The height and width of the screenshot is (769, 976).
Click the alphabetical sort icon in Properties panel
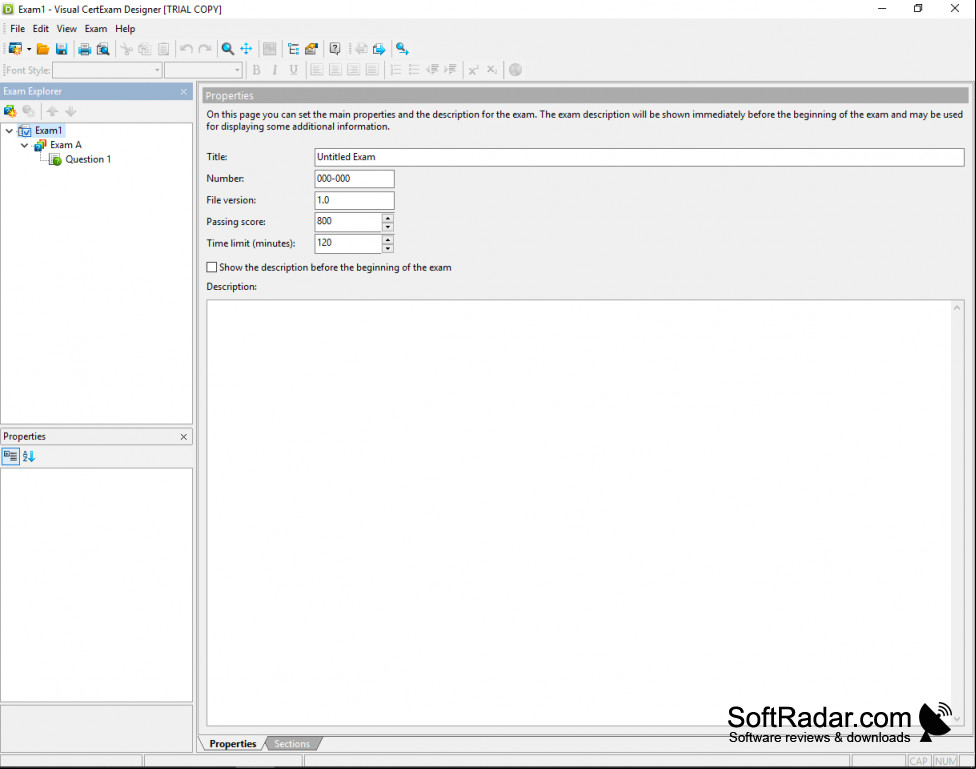coord(29,456)
